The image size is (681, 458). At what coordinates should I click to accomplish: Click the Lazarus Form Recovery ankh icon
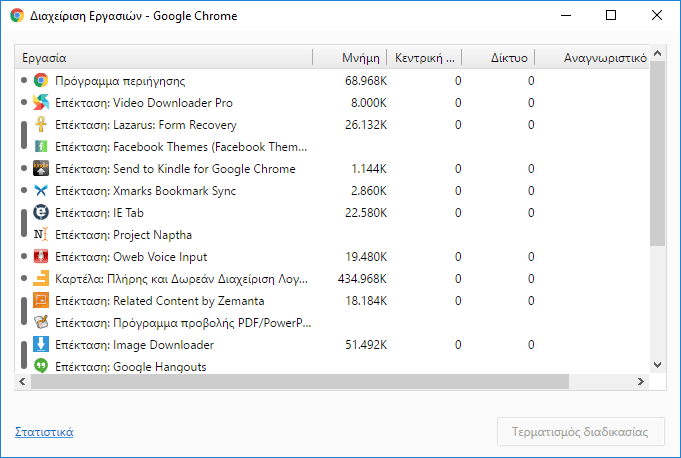point(41,125)
